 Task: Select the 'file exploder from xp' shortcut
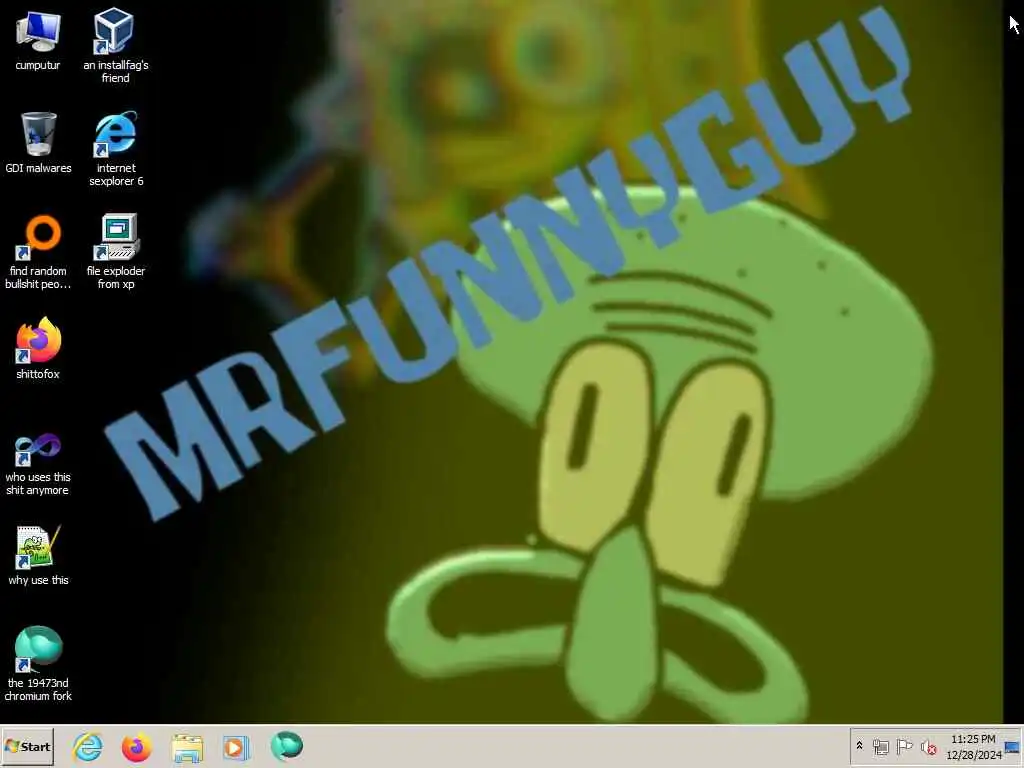(x=116, y=251)
